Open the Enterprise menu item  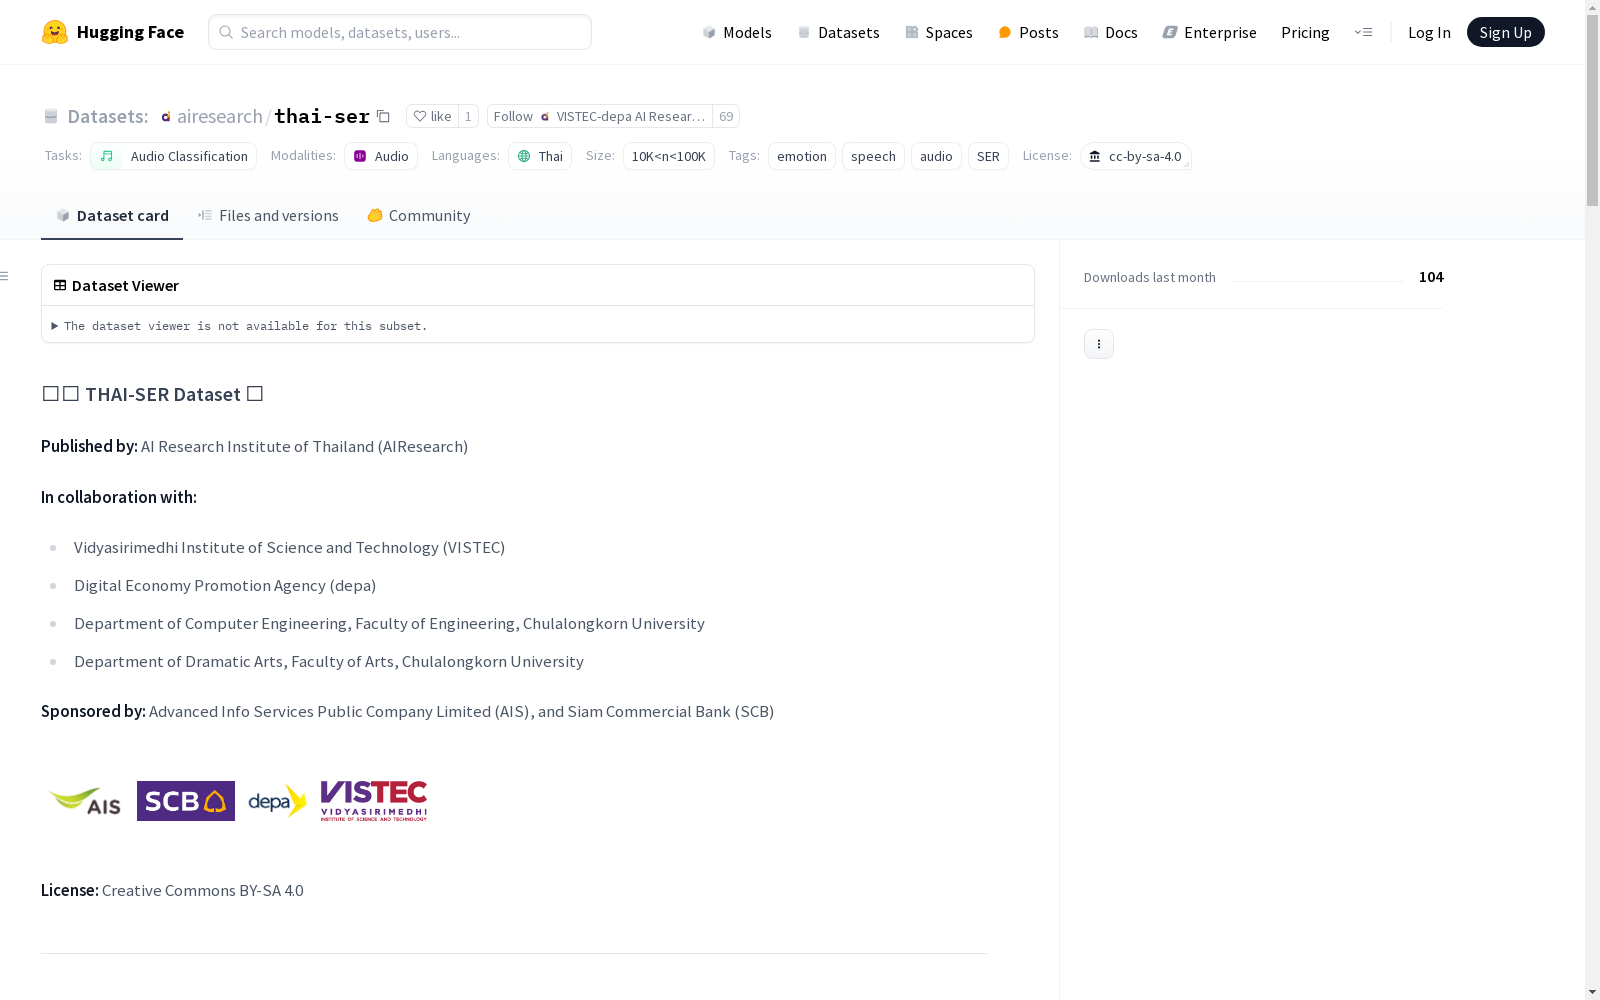[1210, 32]
